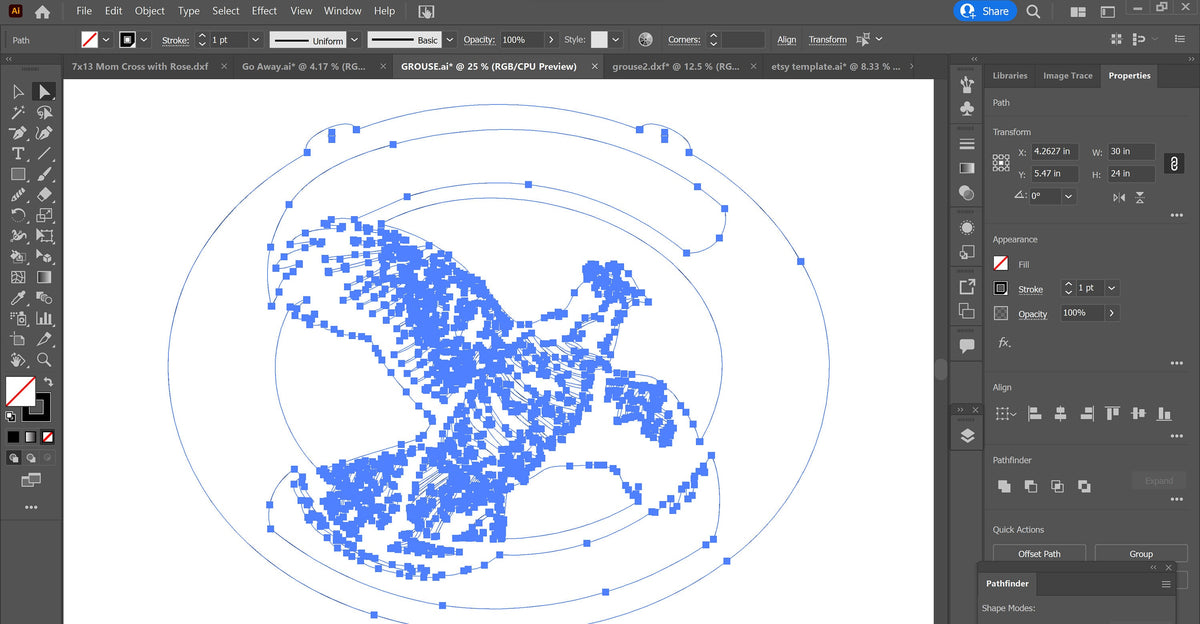Swap fill and stroke colors arrow
Screen dimensions: 1200x624
47,382
